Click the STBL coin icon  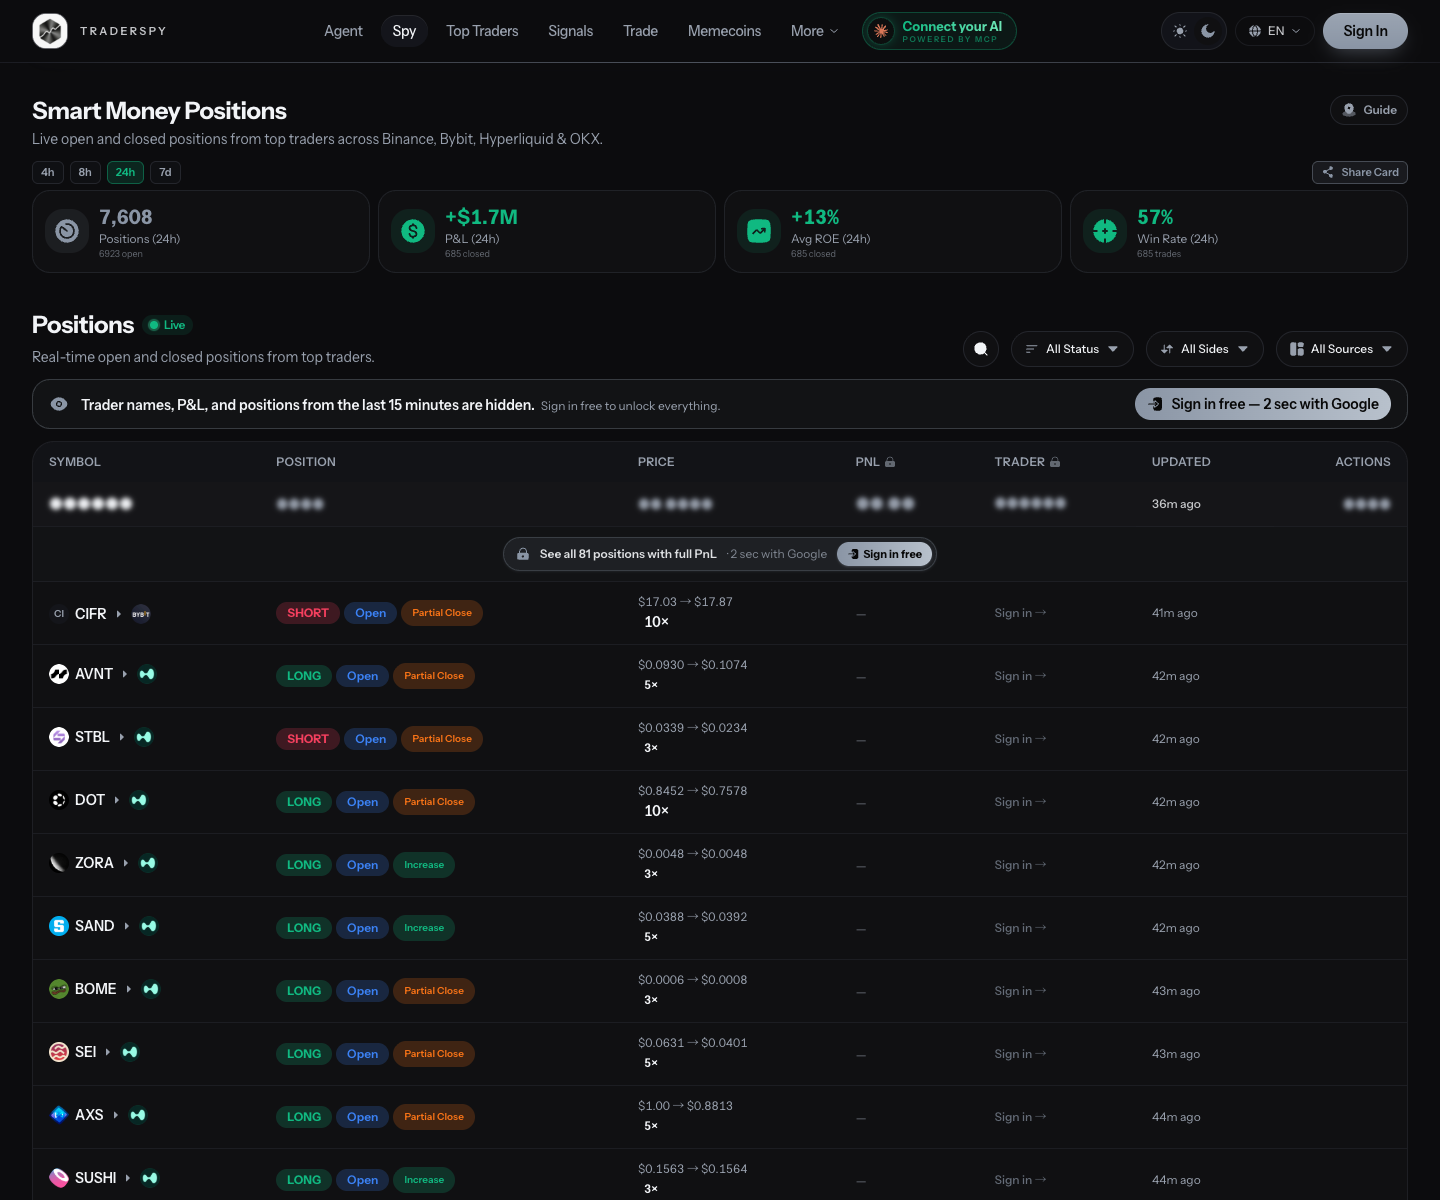tap(59, 737)
